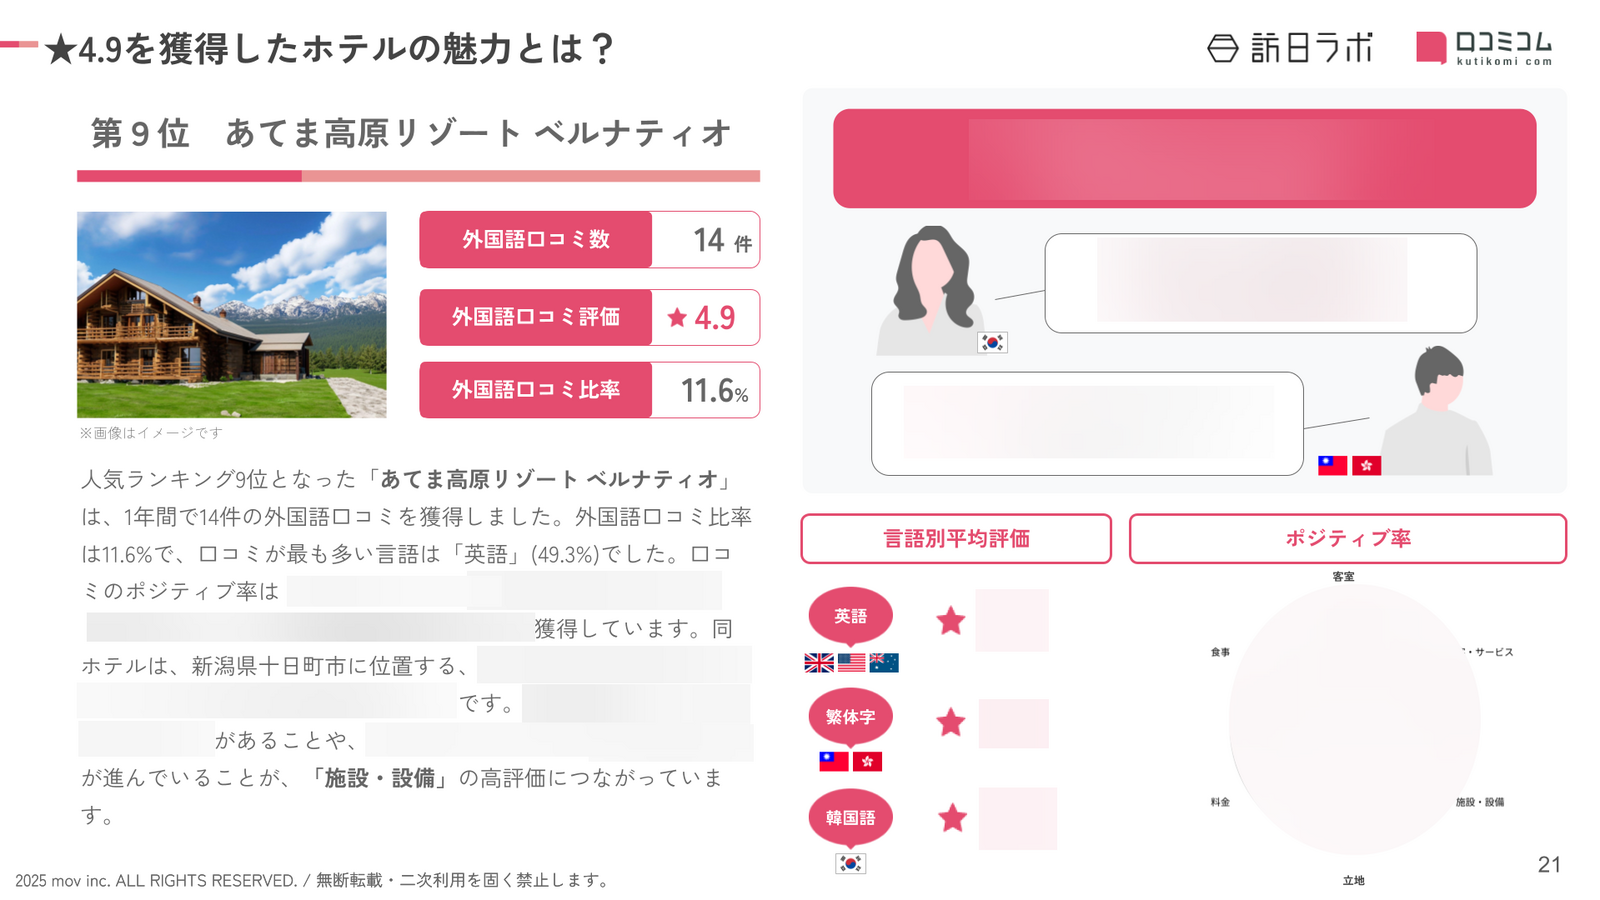Click the man avatar illustration
Screen dimensions: 1600x900
(x=1437, y=410)
